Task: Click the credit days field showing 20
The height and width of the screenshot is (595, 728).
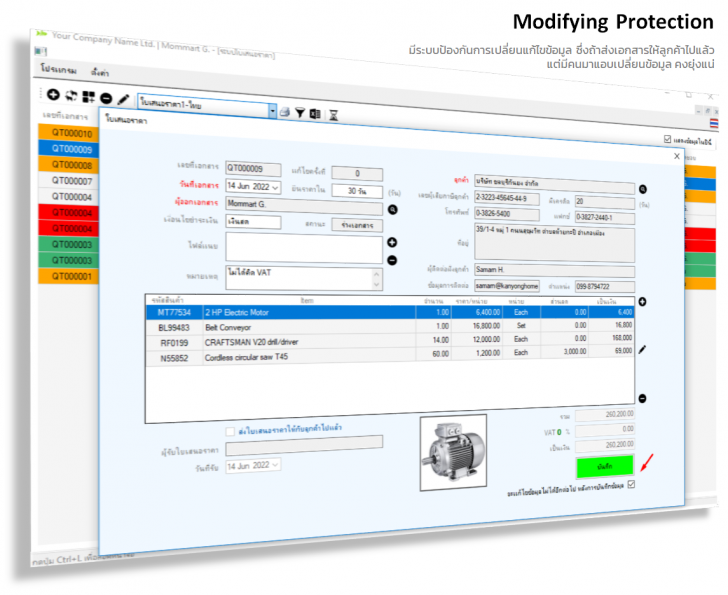Action: pos(605,201)
